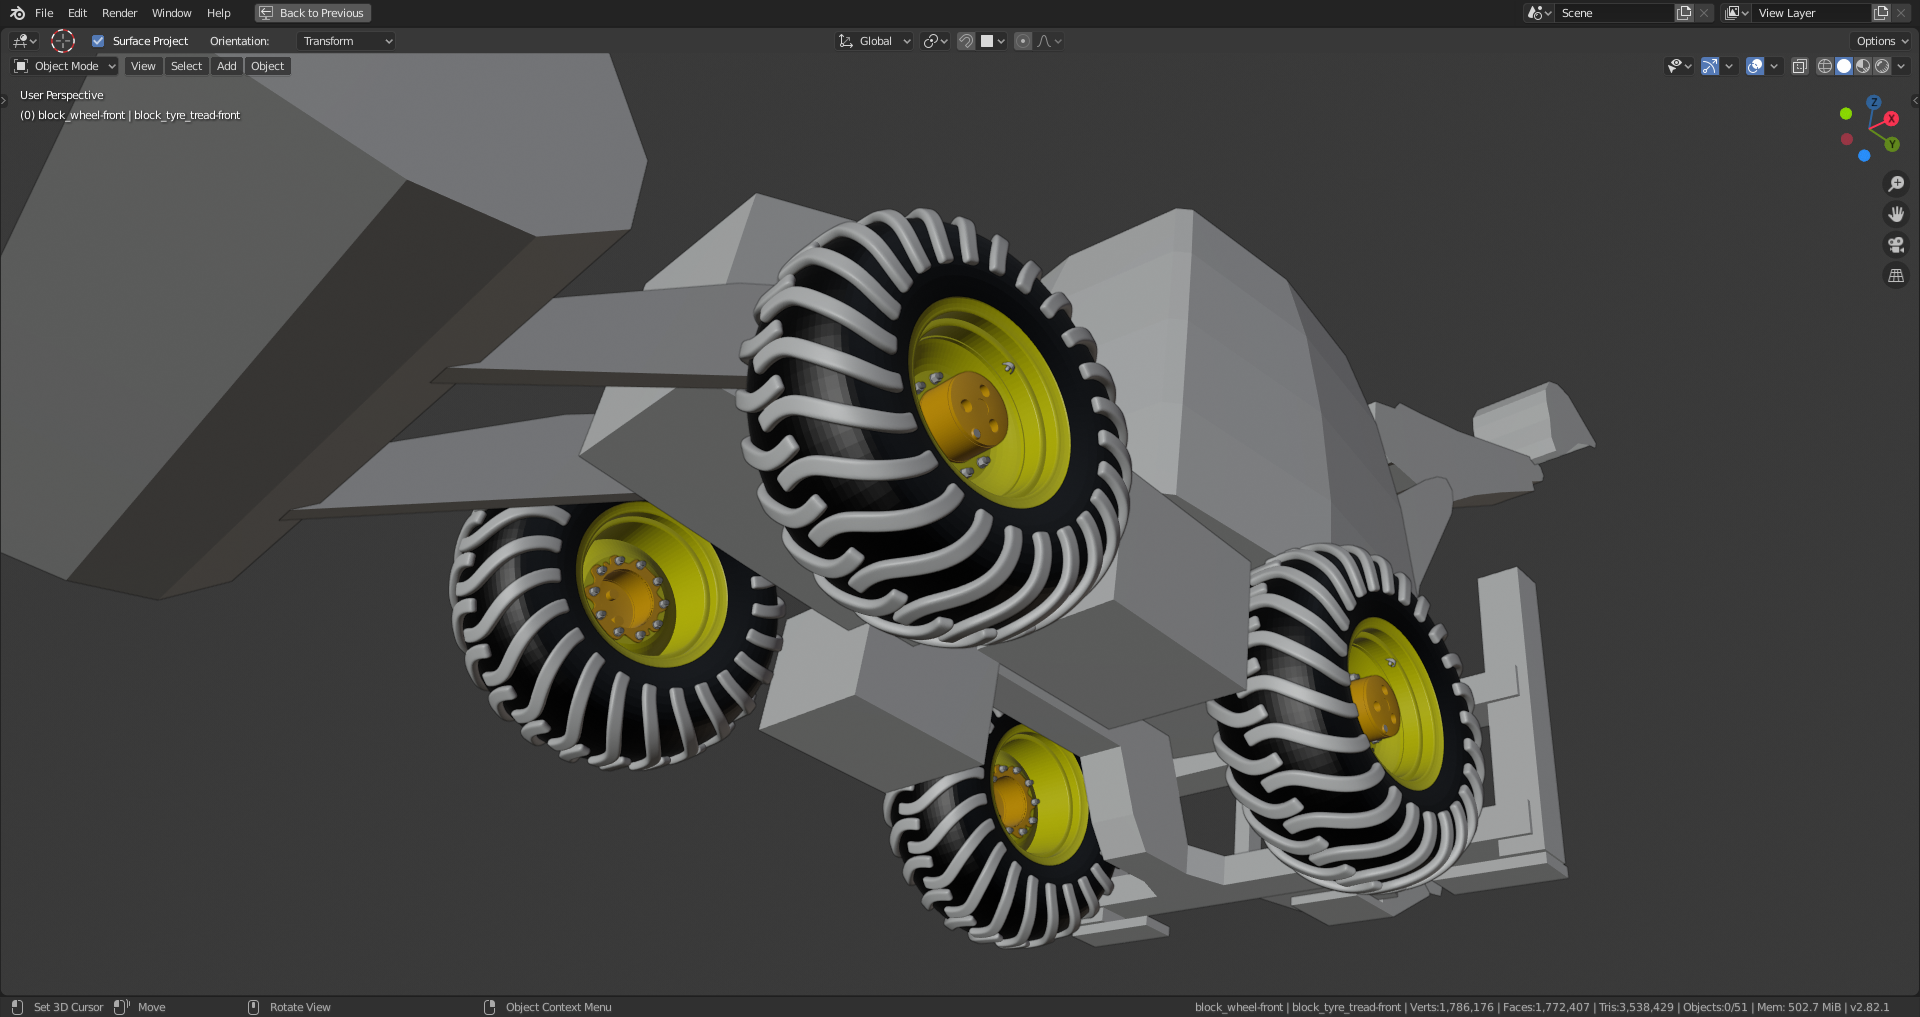Screen dimensions: 1920x1017
Task: Open the viewport shading options arrow
Action: pyautogui.click(x=1901, y=66)
